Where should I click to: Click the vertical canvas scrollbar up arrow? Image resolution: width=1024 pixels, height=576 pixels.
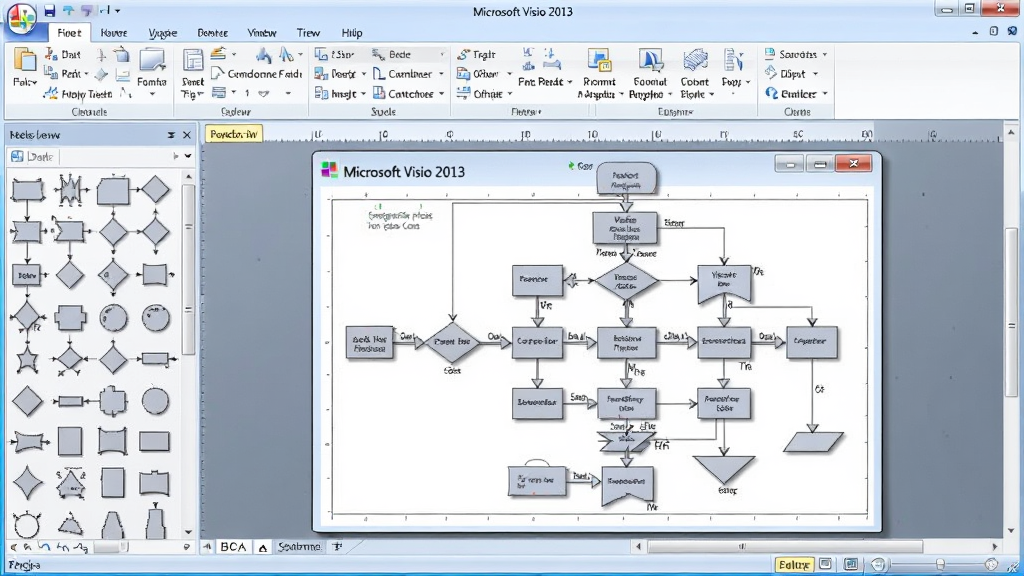tap(1011, 133)
